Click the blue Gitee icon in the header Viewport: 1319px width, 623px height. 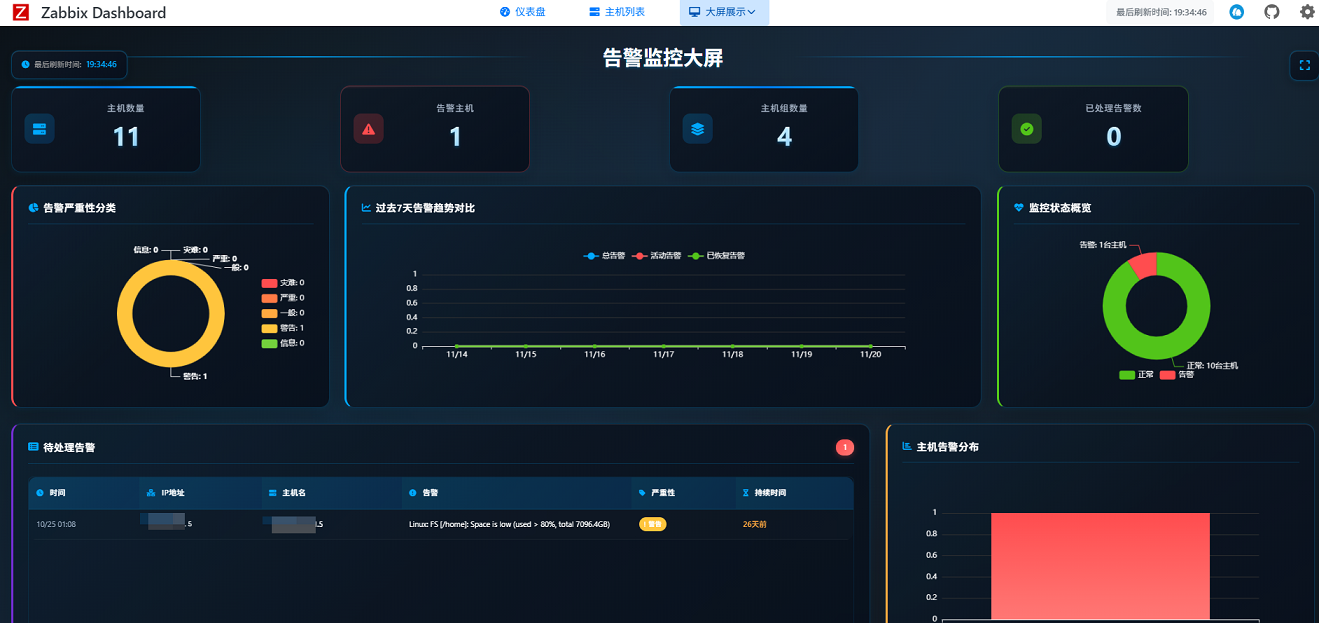[1237, 12]
